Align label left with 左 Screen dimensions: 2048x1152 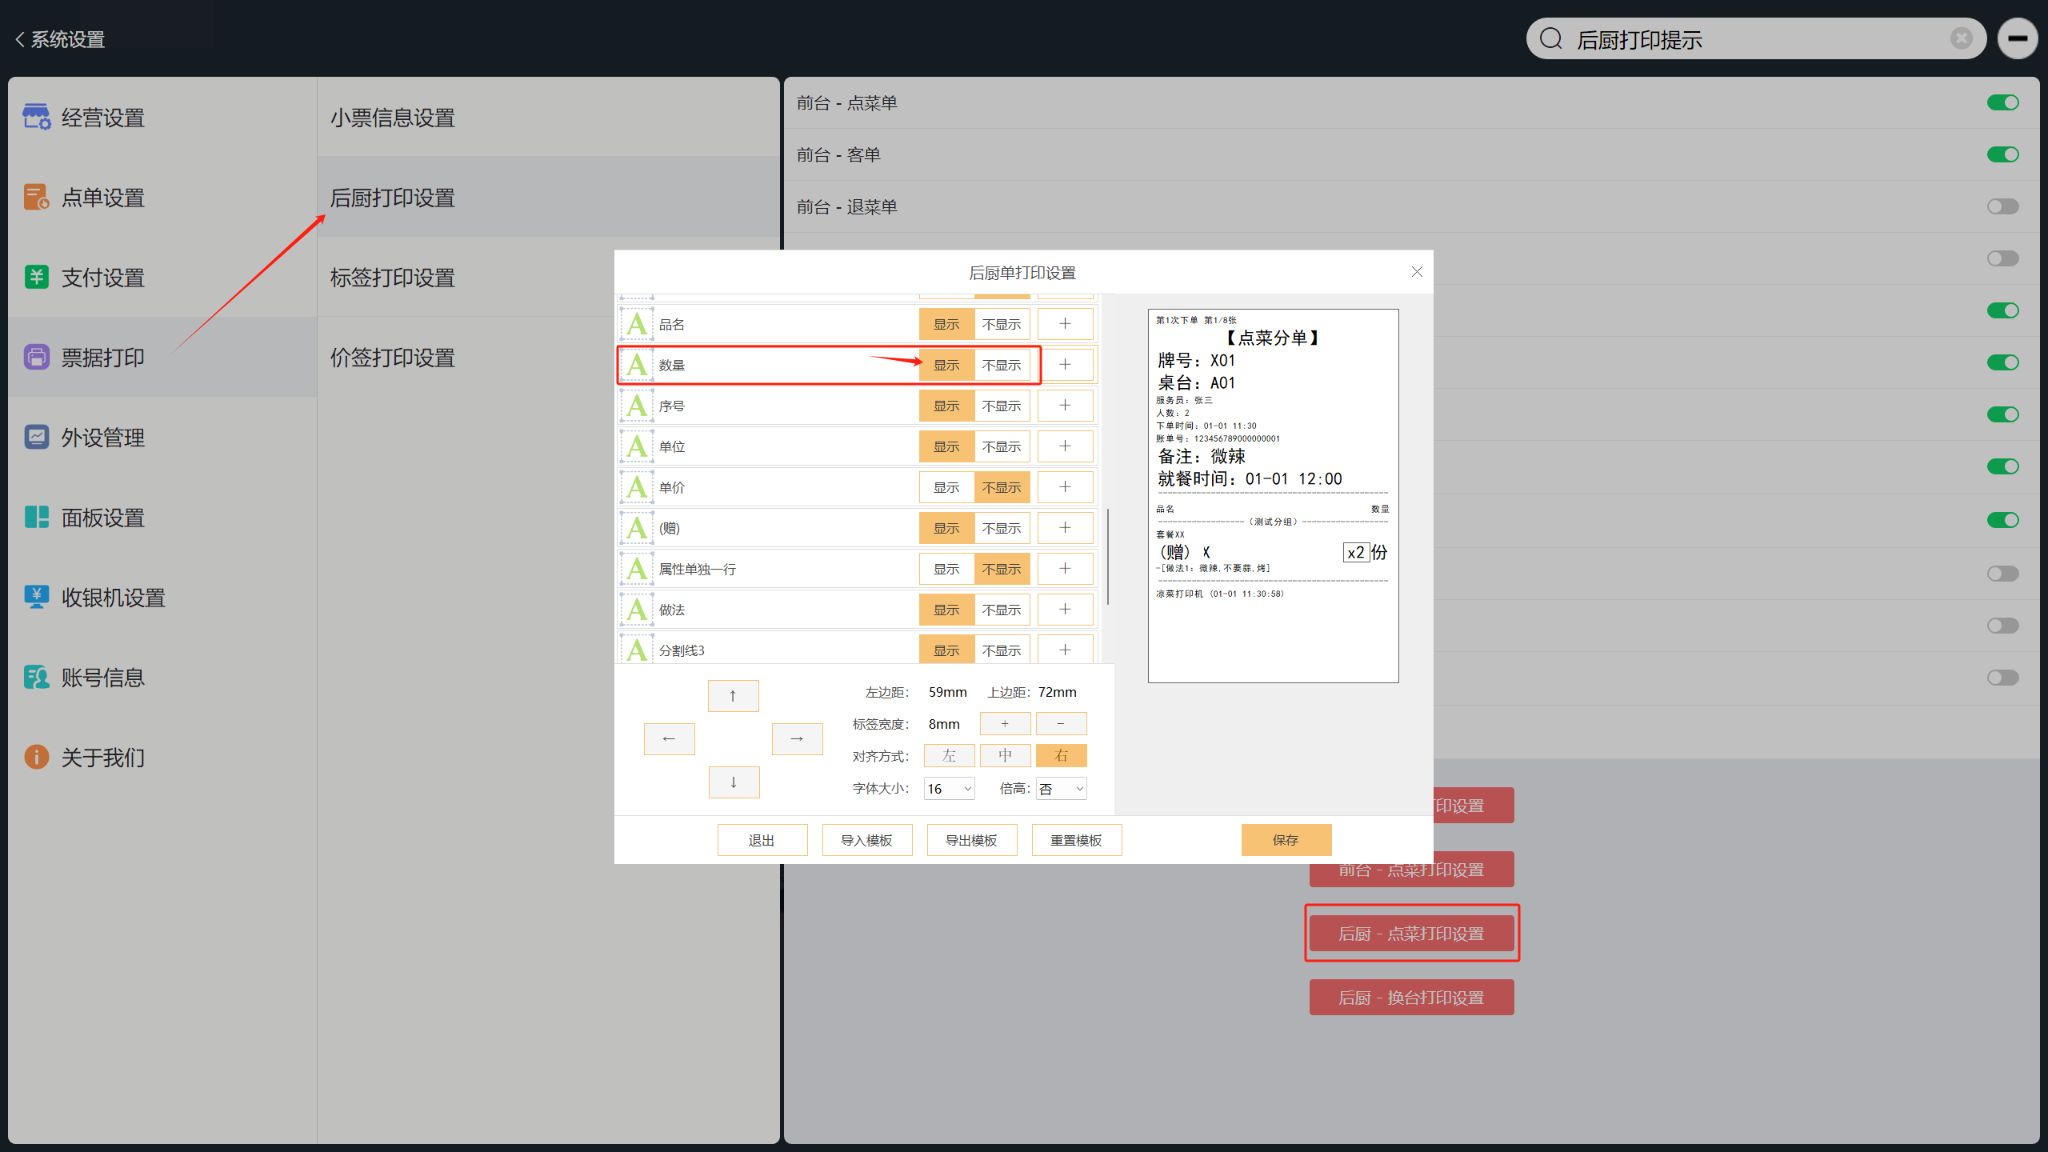click(x=949, y=756)
